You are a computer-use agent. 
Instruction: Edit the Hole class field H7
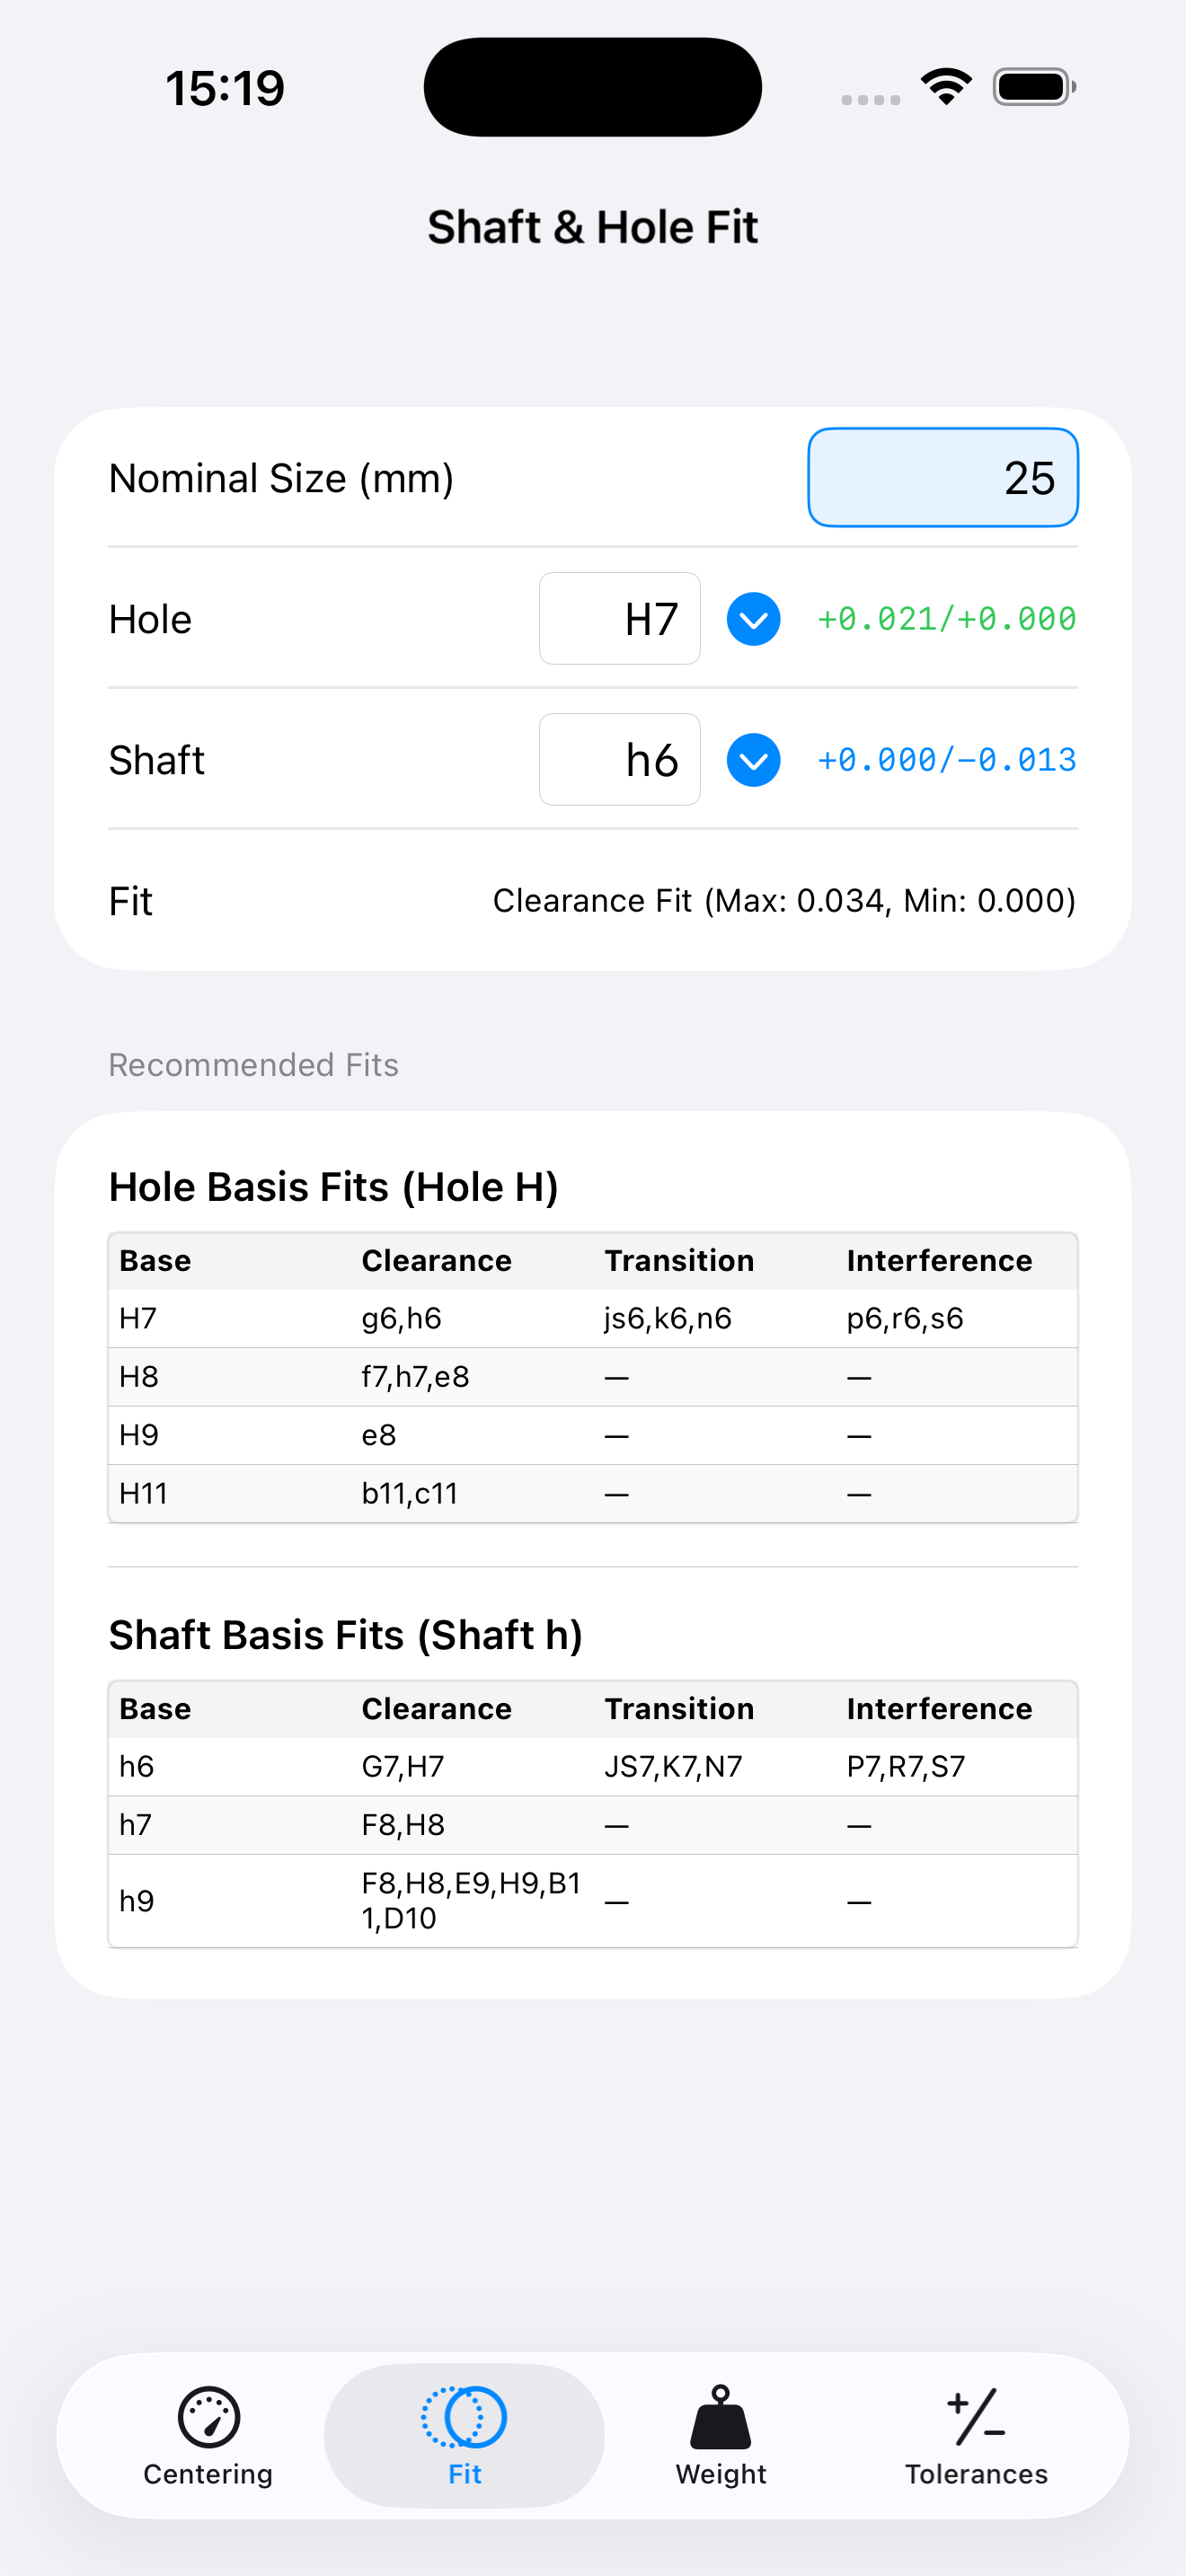pyautogui.click(x=620, y=618)
